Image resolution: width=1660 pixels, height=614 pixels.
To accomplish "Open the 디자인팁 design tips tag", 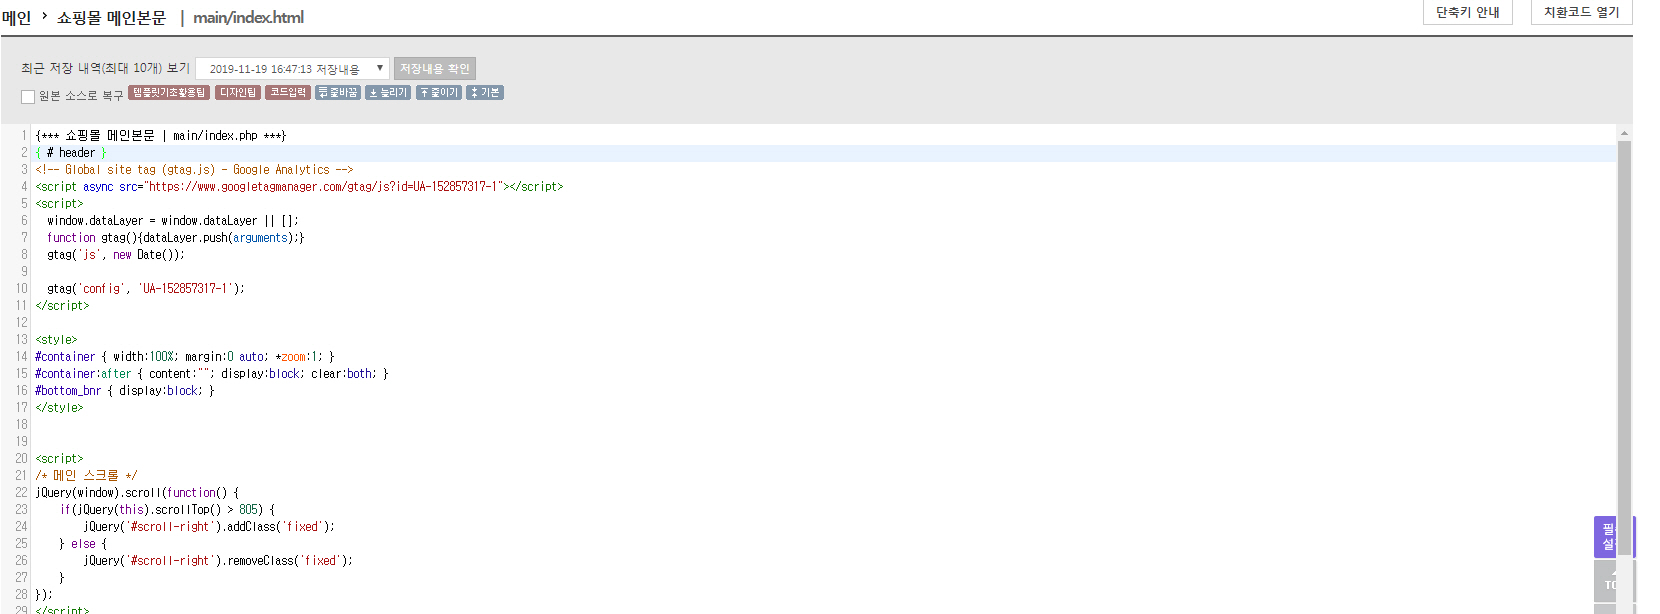I will 238,93.
